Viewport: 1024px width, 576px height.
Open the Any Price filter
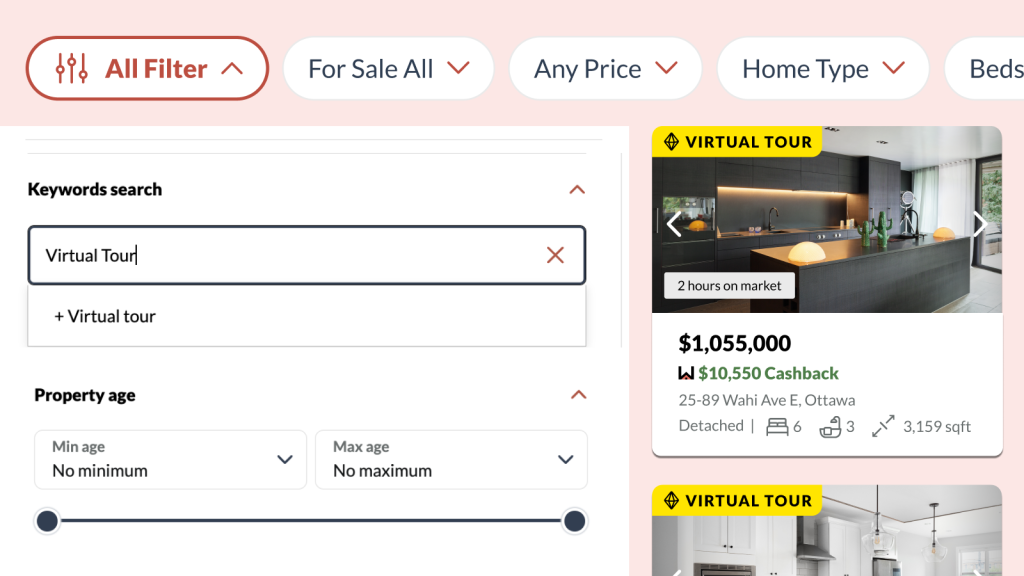pyautogui.click(x=605, y=68)
